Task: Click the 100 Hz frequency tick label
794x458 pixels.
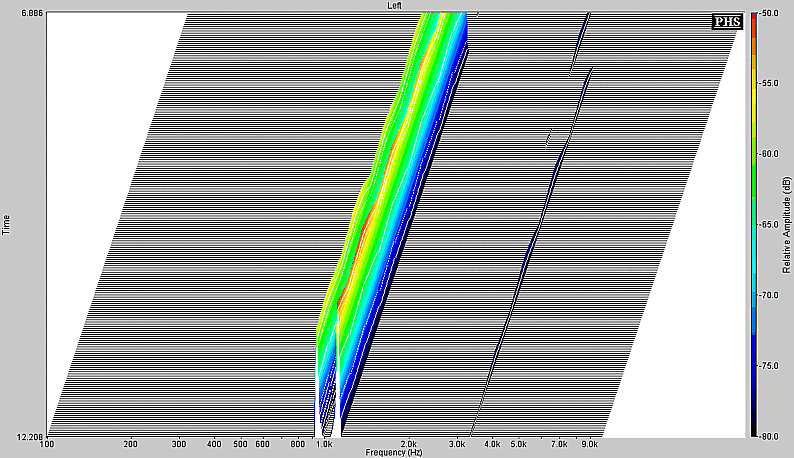Action: pyautogui.click(x=48, y=444)
